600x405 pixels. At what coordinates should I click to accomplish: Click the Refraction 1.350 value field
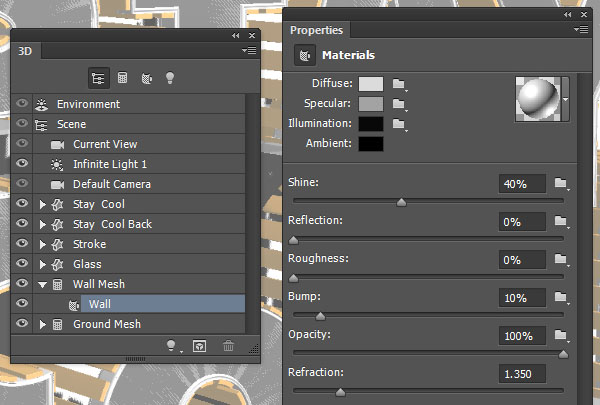tap(522, 374)
